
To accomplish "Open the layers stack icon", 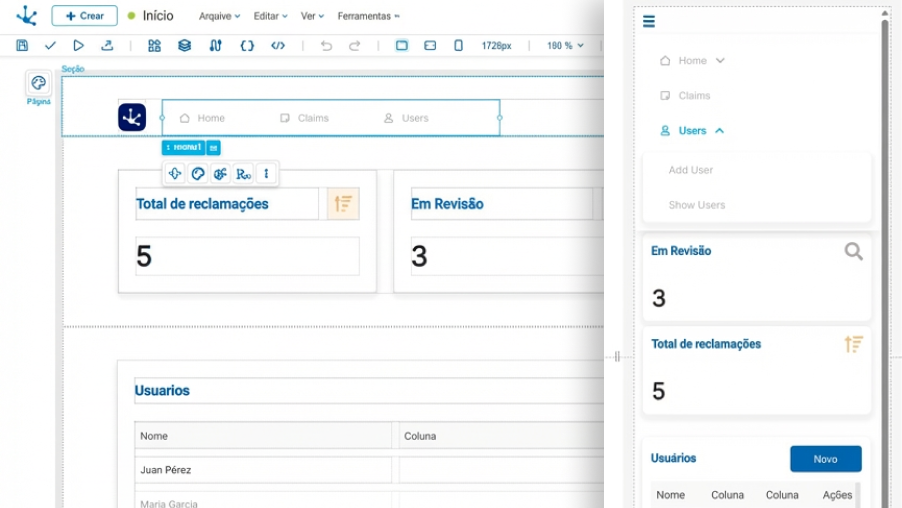I will point(184,46).
